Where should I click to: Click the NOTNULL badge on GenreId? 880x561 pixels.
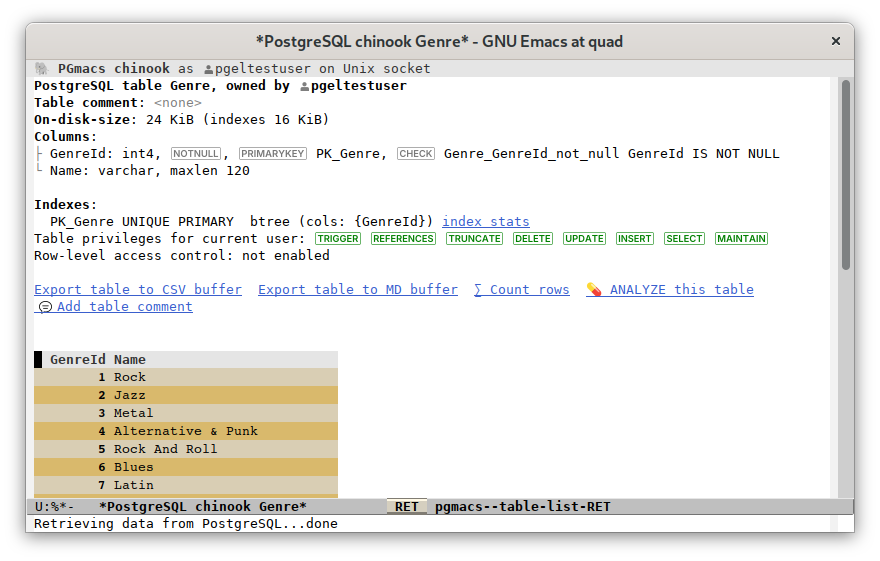(x=195, y=154)
